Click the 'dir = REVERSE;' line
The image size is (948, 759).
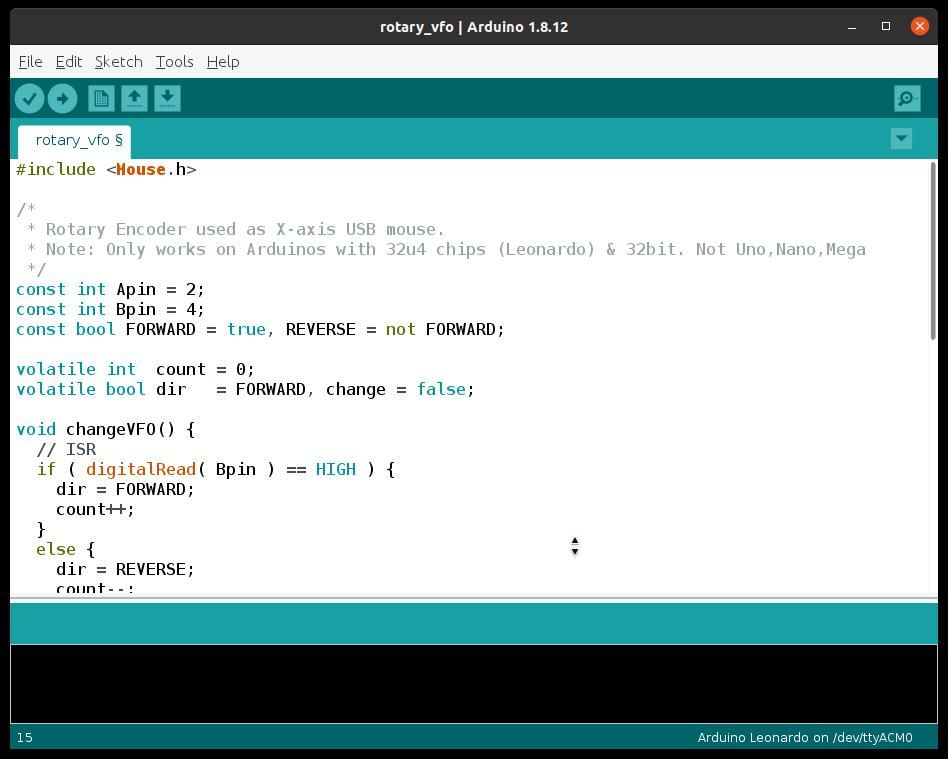(125, 568)
